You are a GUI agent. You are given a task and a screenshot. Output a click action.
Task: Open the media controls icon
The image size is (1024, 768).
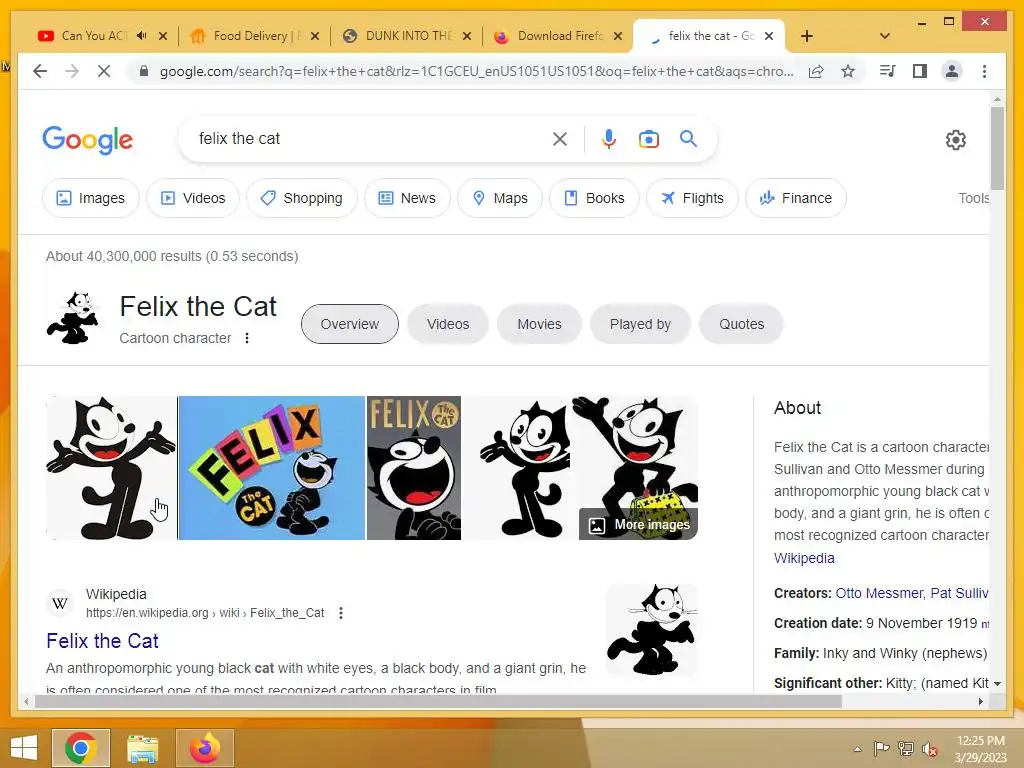(888, 71)
